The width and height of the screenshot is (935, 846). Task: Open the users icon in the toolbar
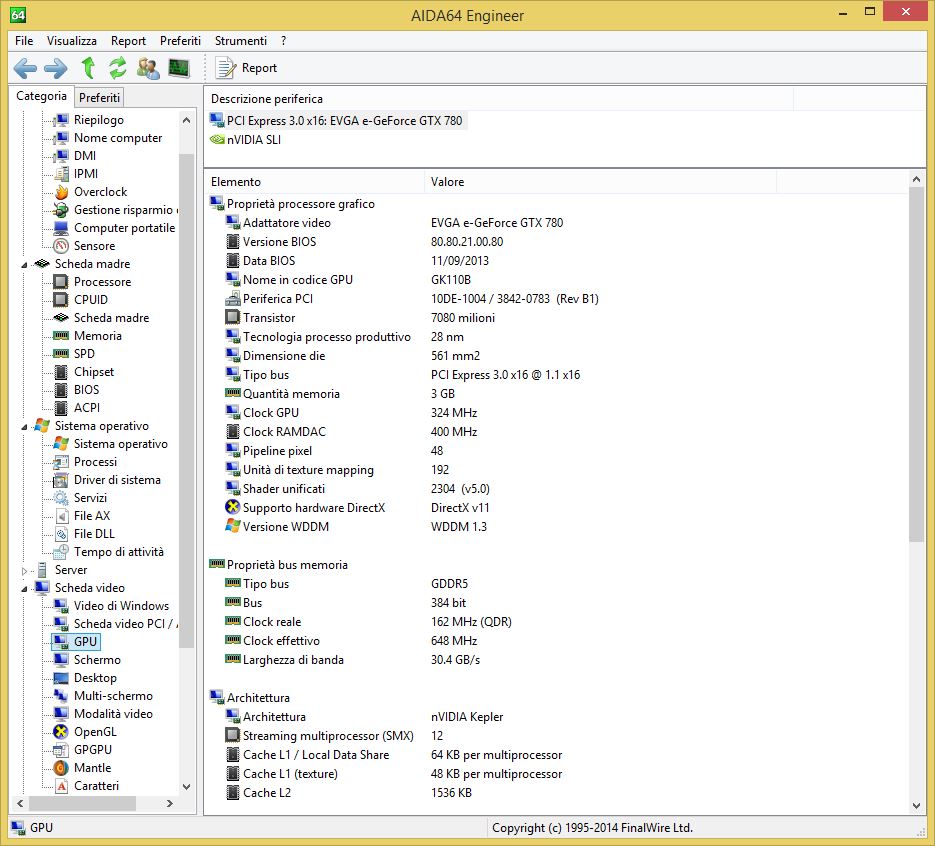(148, 68)
